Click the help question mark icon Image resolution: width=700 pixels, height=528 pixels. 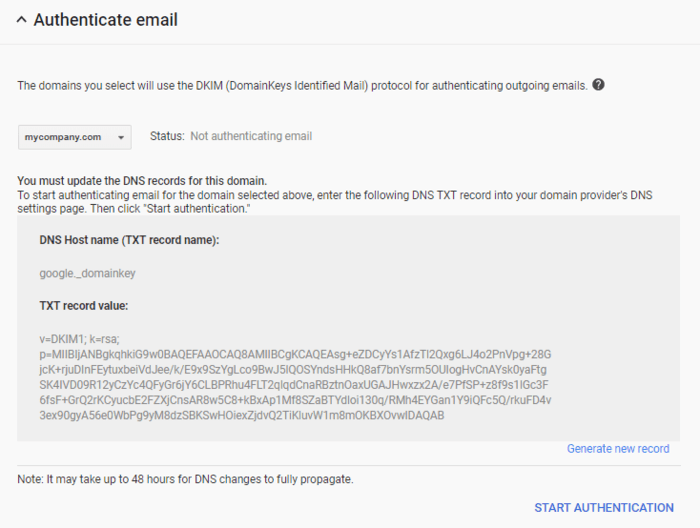pos(598,85)
